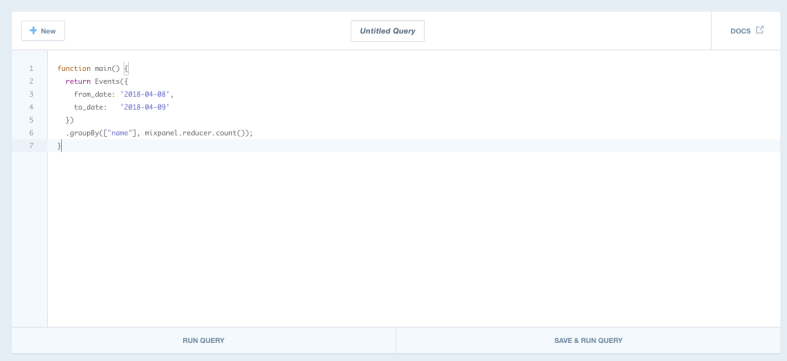Click highlighted opening brace on line 1

pyautogui.click(x=126, y=68)
